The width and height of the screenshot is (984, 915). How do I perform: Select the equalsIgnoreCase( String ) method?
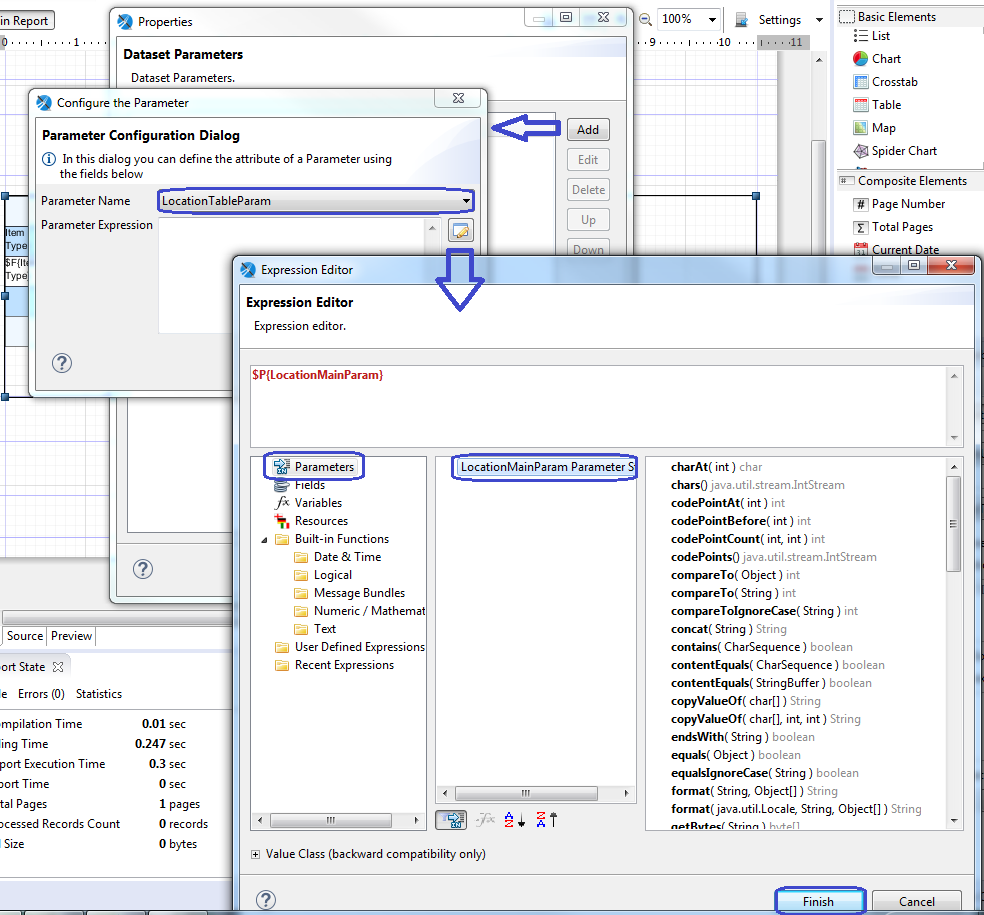764,773
